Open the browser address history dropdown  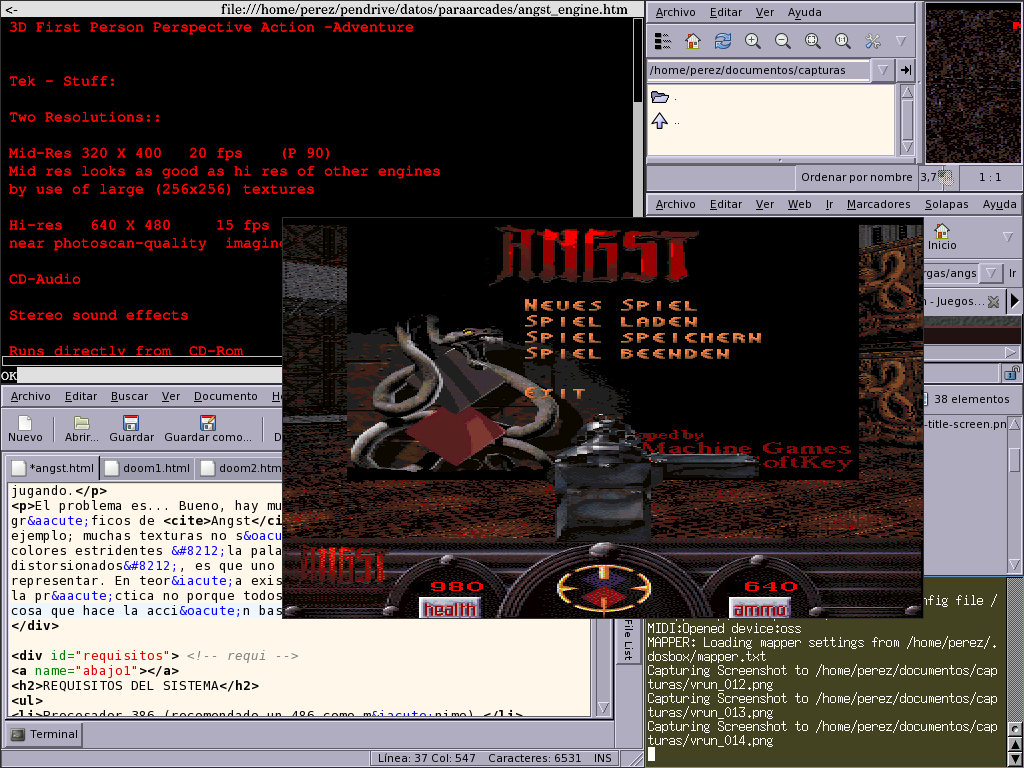991,272
